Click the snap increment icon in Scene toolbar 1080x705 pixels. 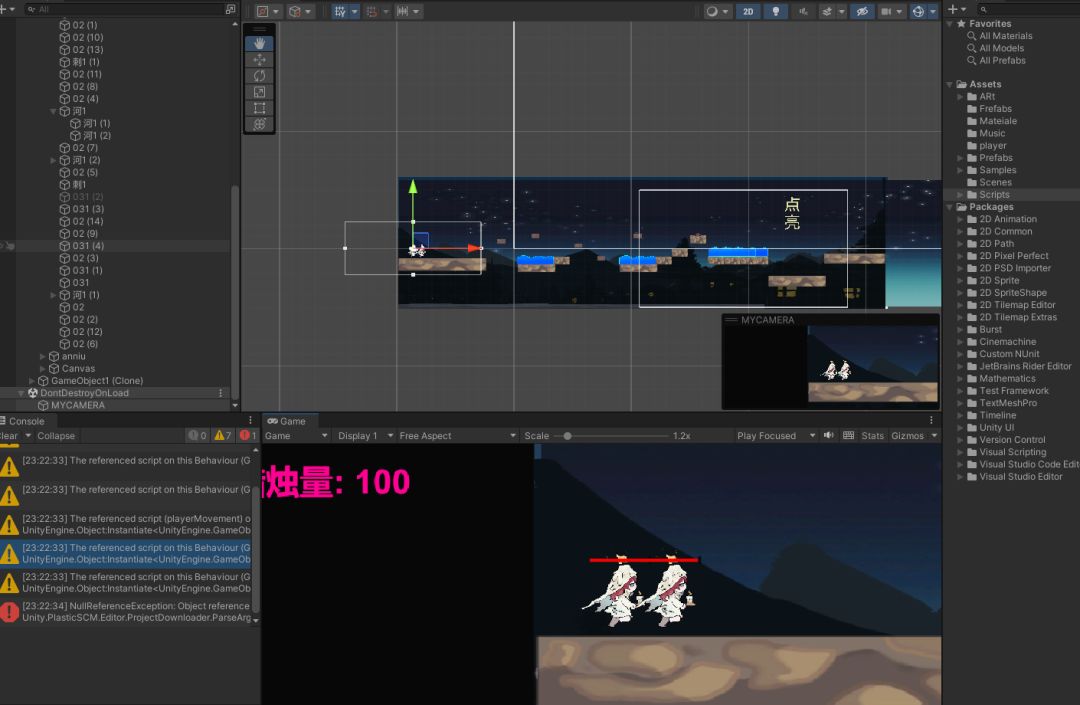point(403,11)
